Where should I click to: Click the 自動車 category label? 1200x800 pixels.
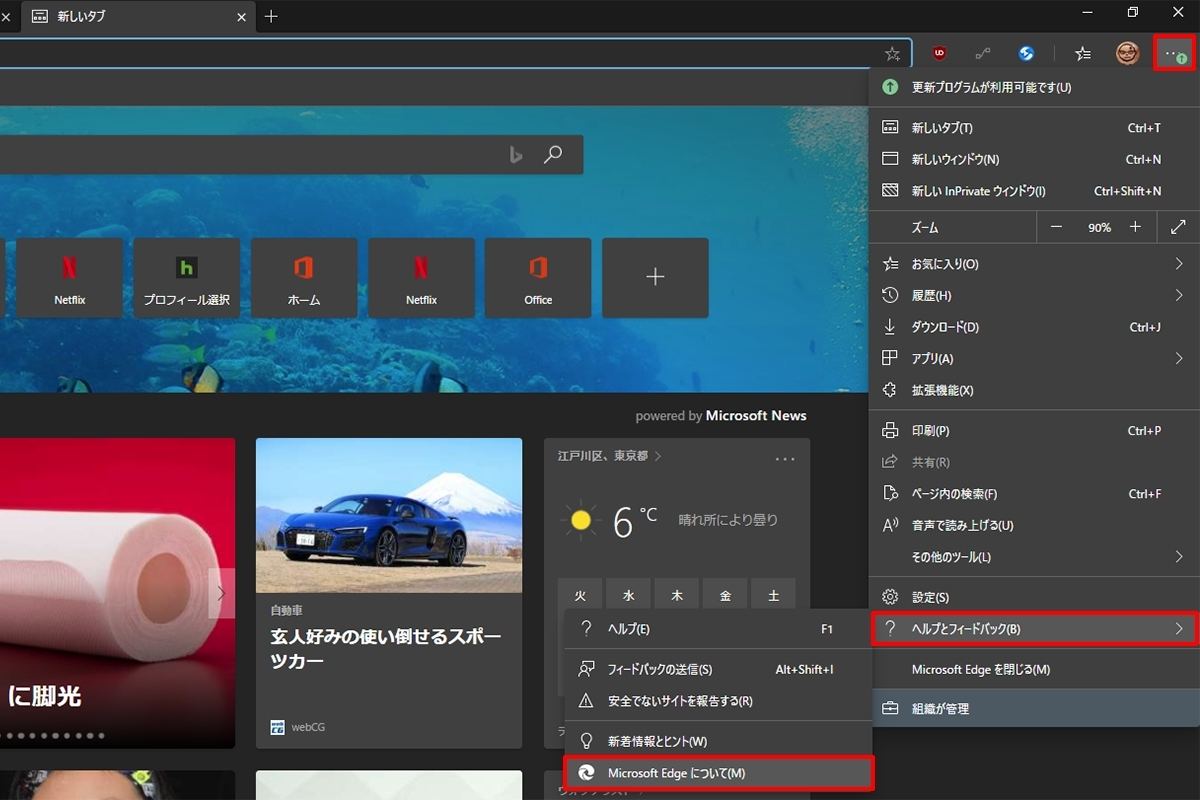pos(286,610)
